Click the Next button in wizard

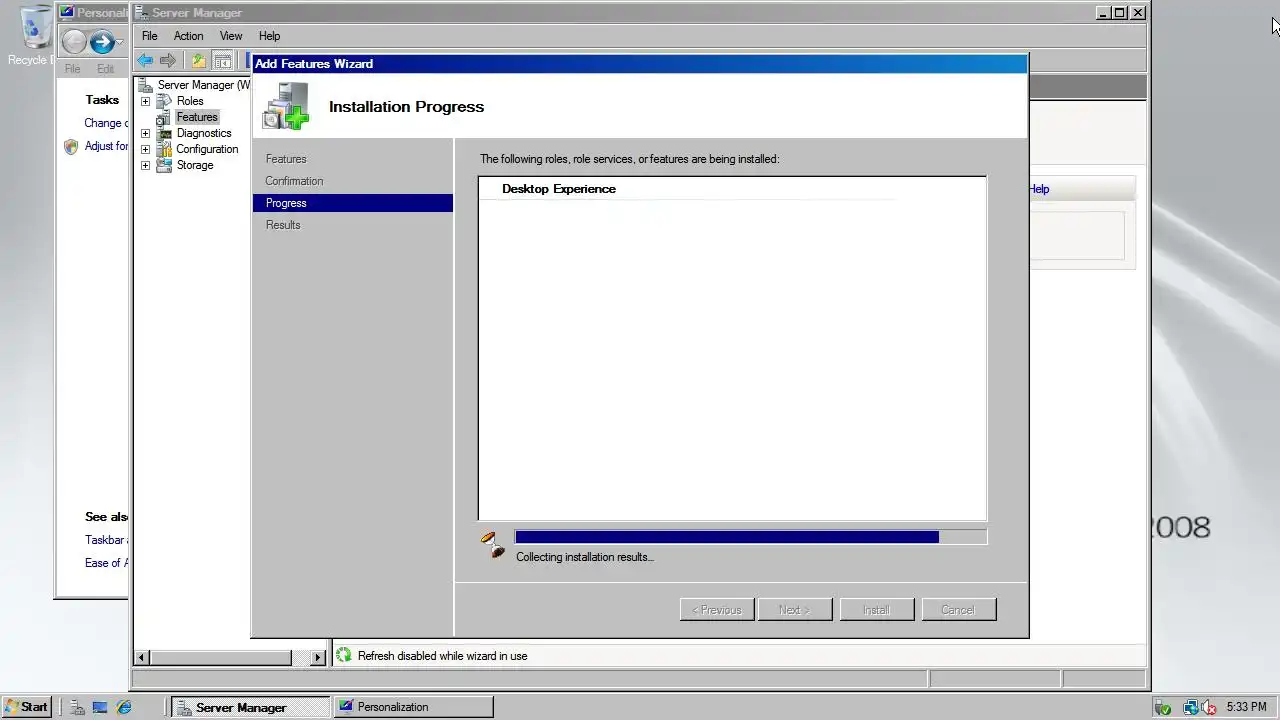coord(795,609)
